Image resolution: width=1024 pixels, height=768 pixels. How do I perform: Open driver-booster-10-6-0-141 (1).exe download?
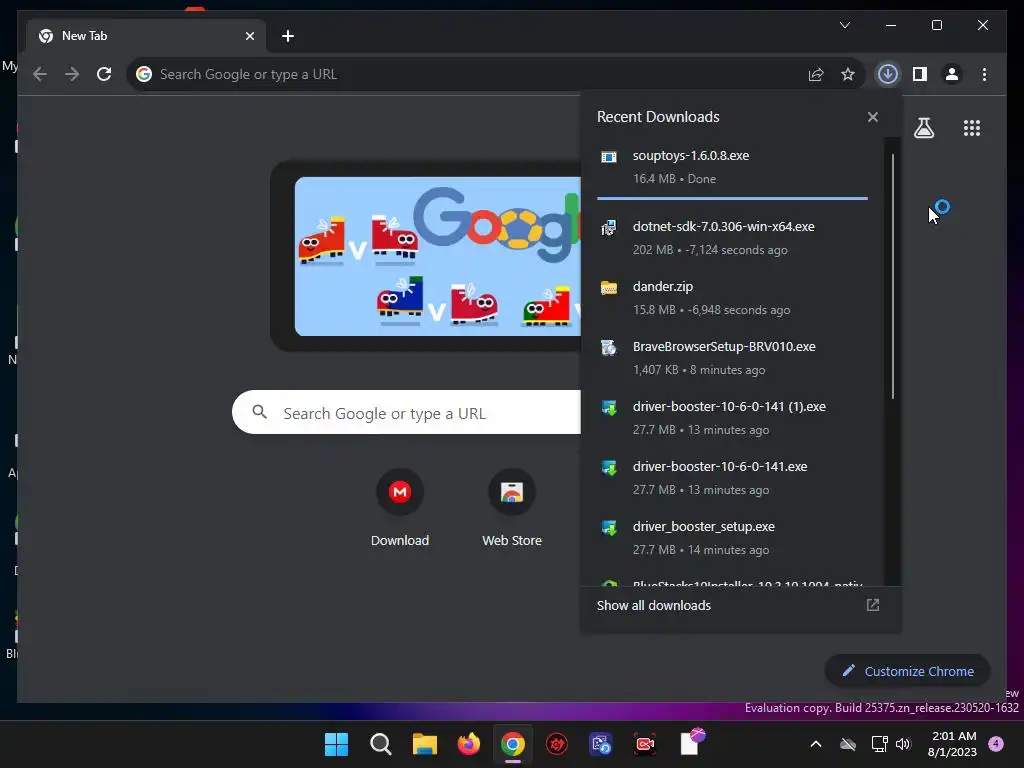(x=731, y=418)
